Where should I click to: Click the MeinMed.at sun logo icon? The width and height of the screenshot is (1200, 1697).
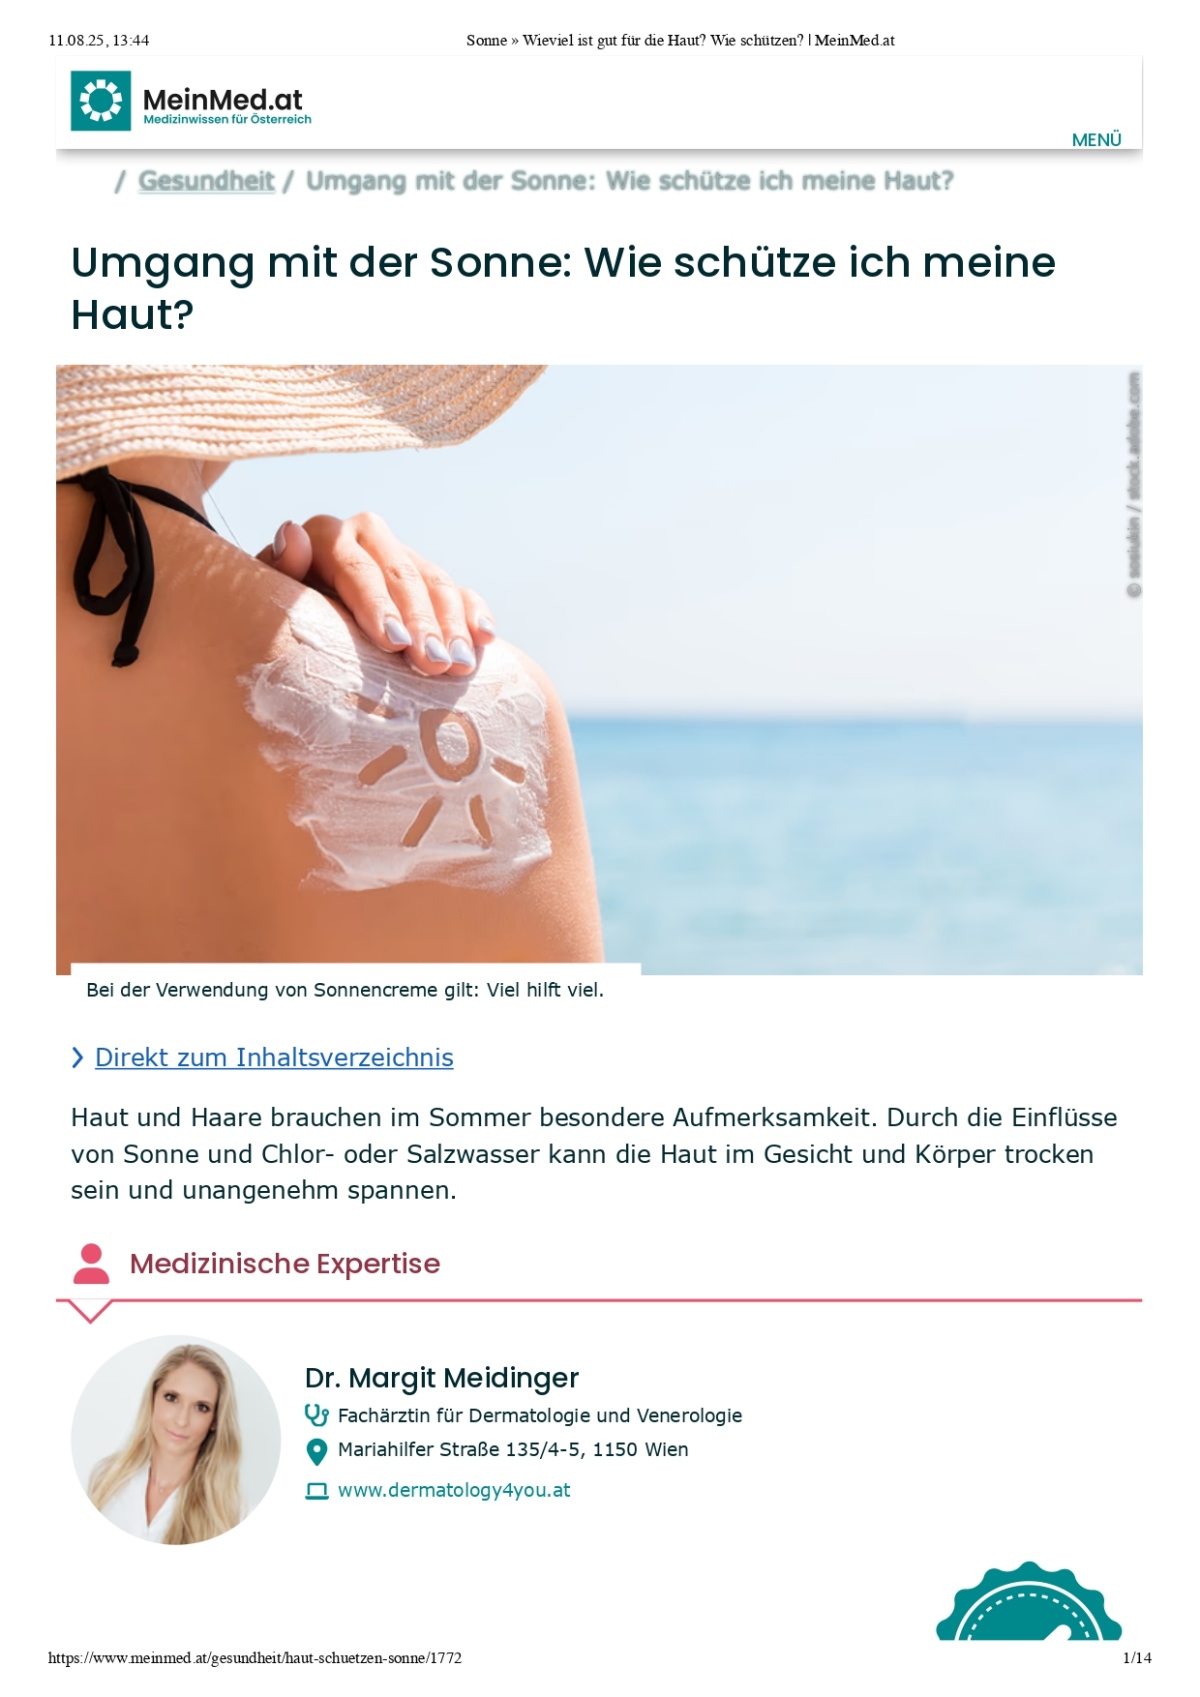pos(100,101)
